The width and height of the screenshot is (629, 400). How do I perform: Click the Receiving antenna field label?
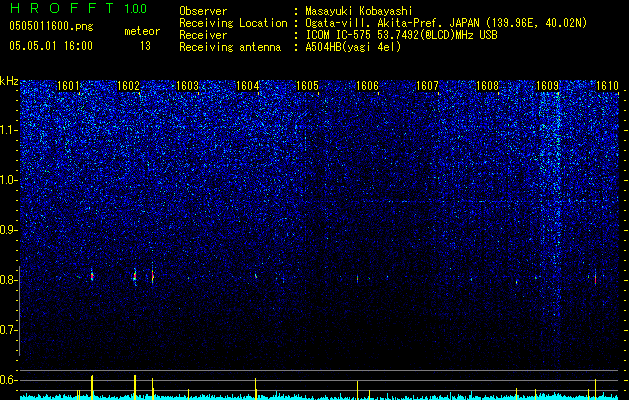pyautogui.click(x=230, y=47)
